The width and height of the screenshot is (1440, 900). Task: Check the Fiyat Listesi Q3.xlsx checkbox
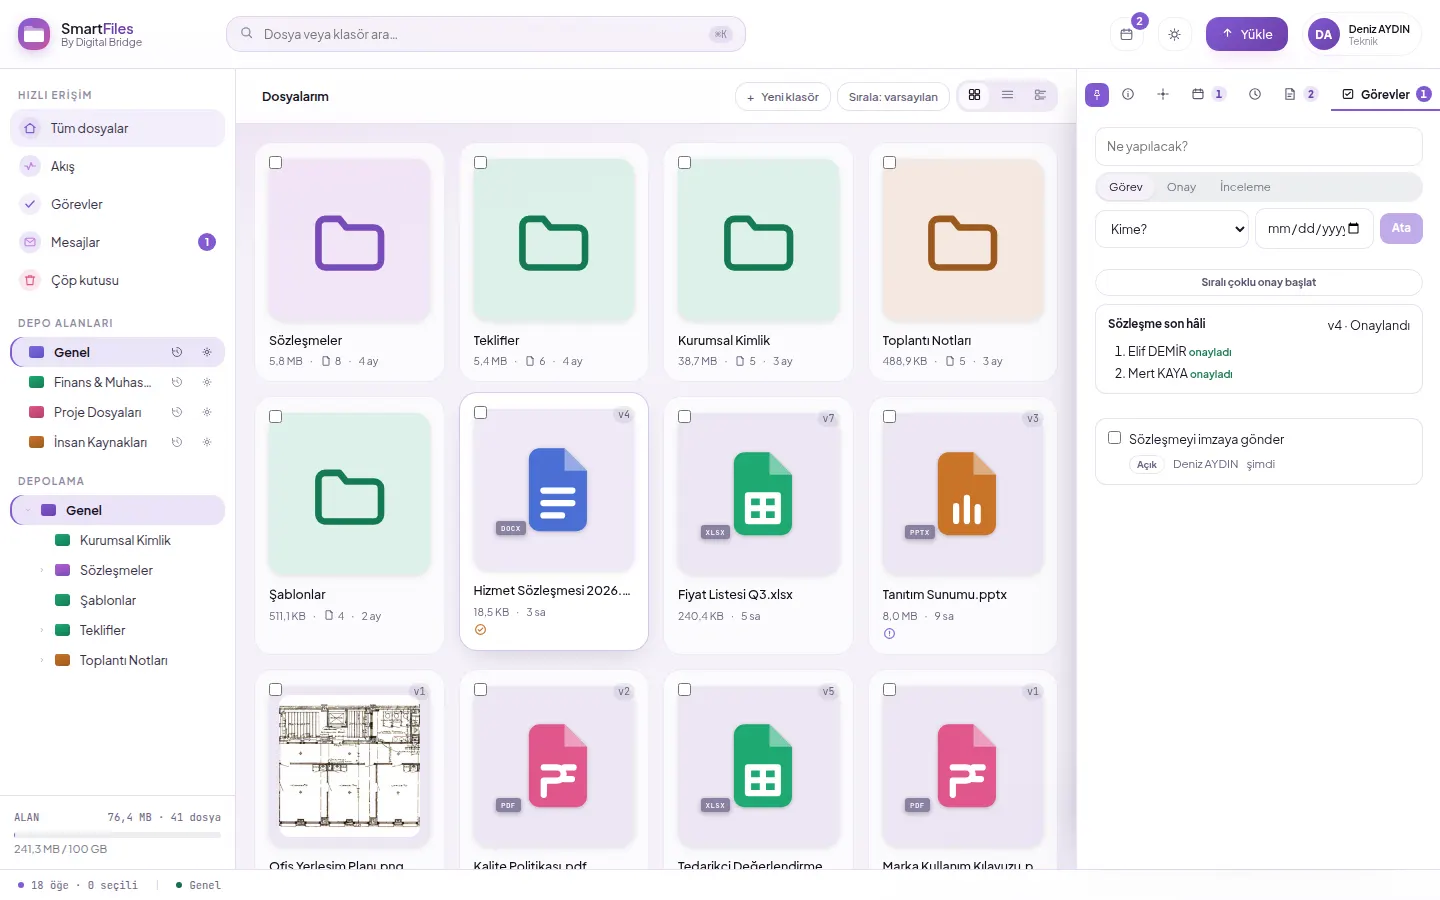685,417
